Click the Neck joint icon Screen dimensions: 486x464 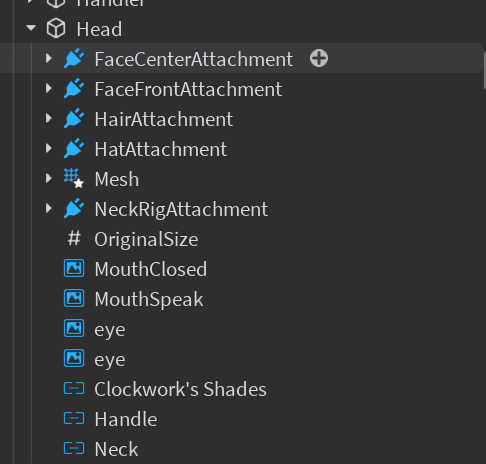pos(74,448)
